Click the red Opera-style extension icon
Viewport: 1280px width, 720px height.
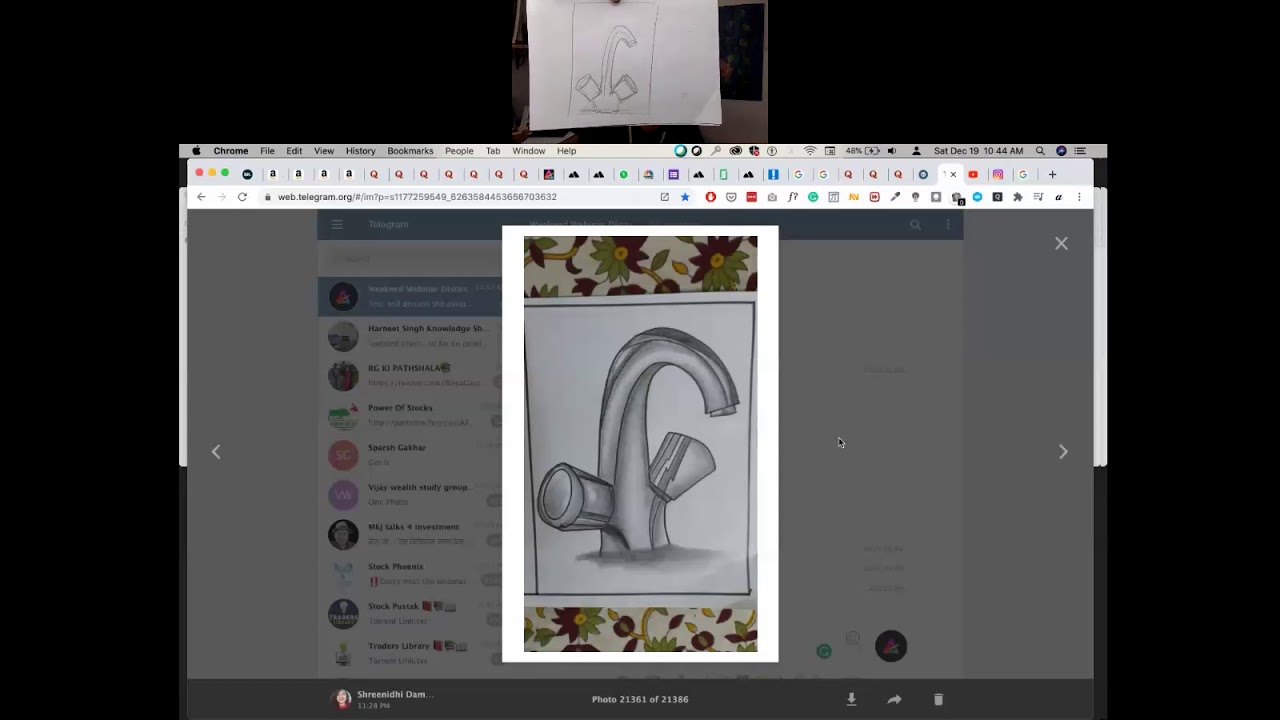point(710,197)
